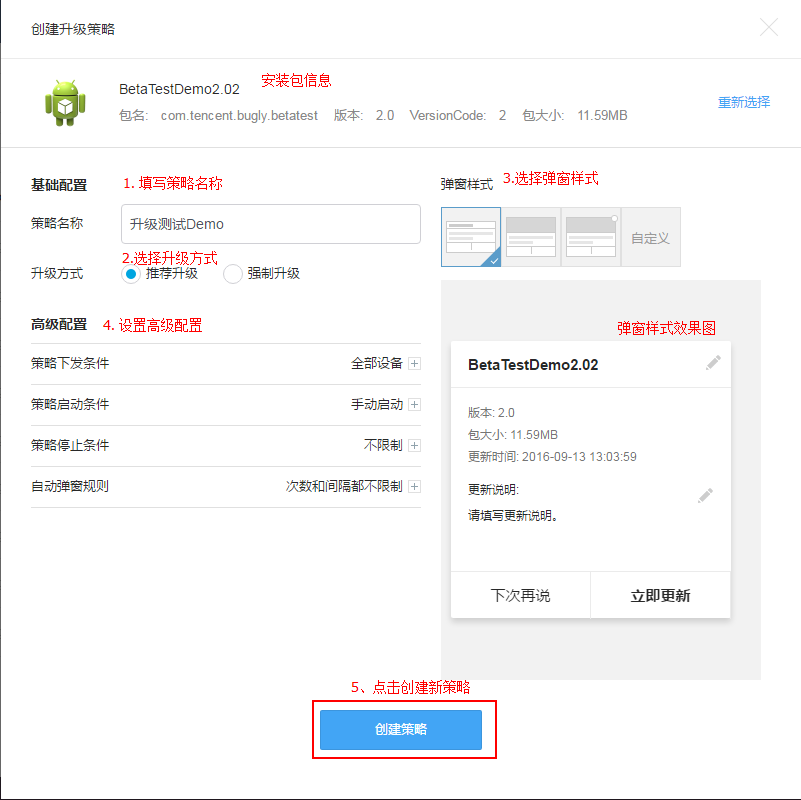This screenshot has height=800, width=801.
Task: Expand 自动弹窗规则 plus icon
Action: click(414, 487)
